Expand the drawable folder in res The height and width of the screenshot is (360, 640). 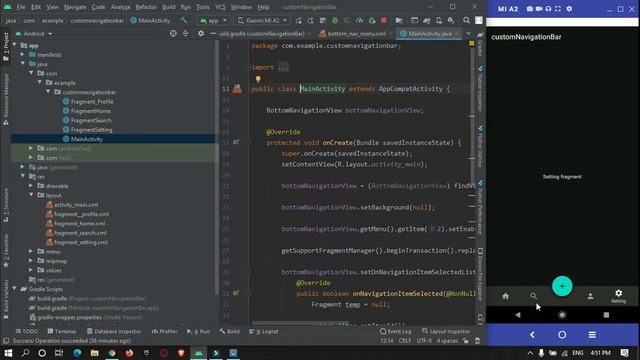point(31,186)
